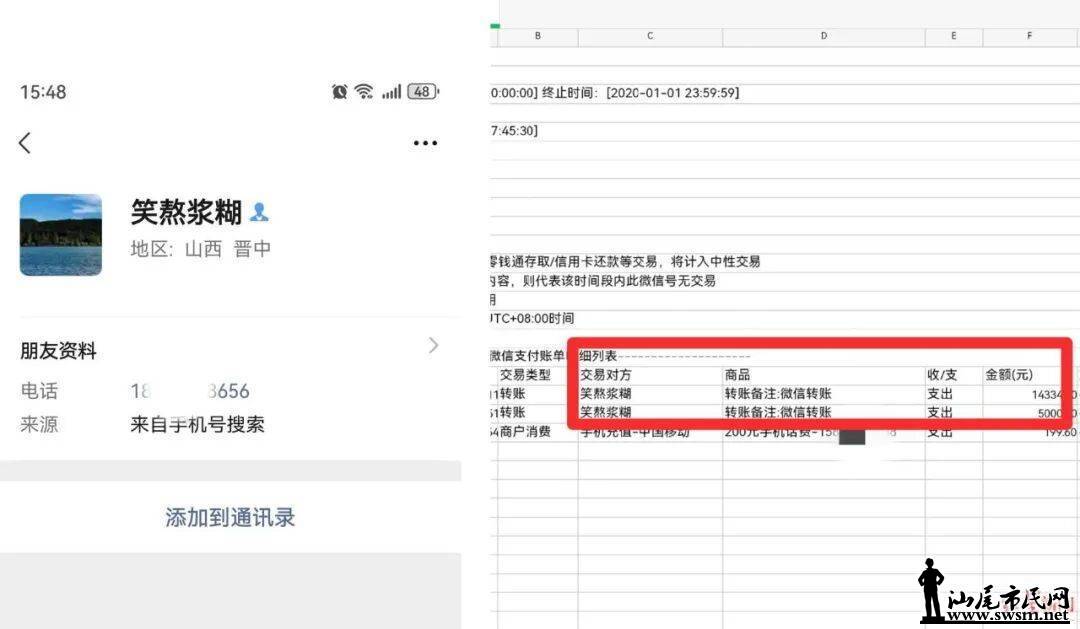Select column C header
1080x629 pixels.
click(650, 37)
